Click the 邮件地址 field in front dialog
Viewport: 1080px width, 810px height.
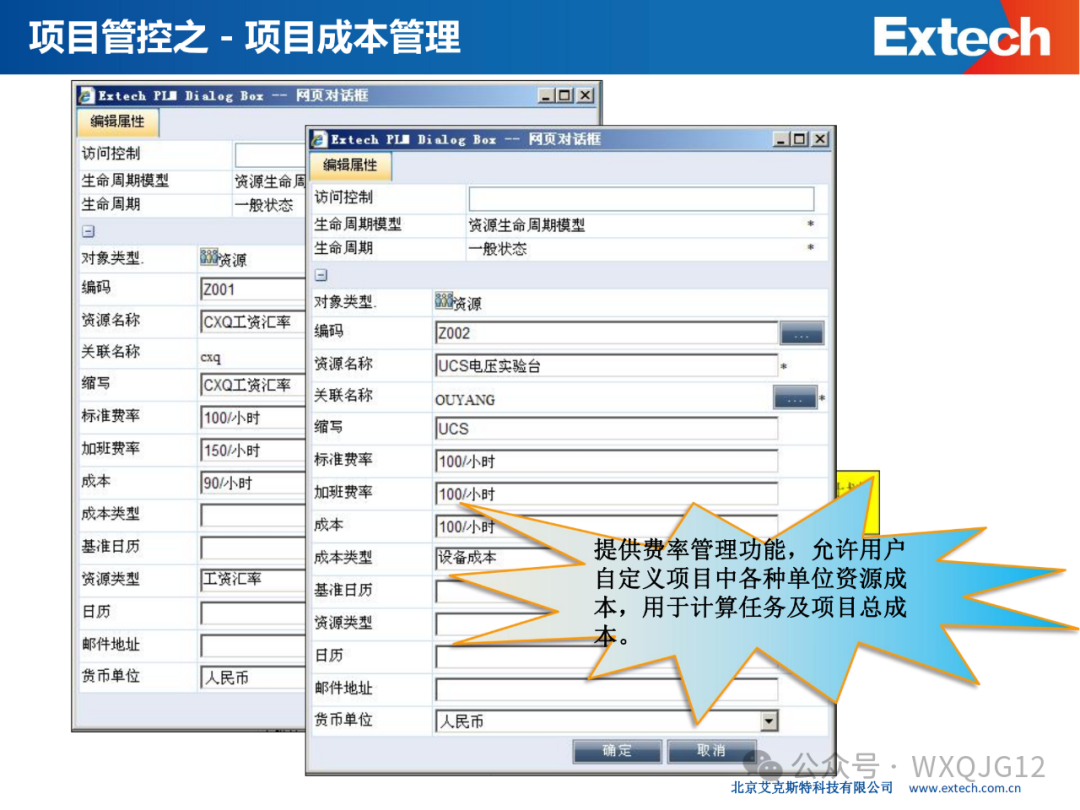click(606, 689)
